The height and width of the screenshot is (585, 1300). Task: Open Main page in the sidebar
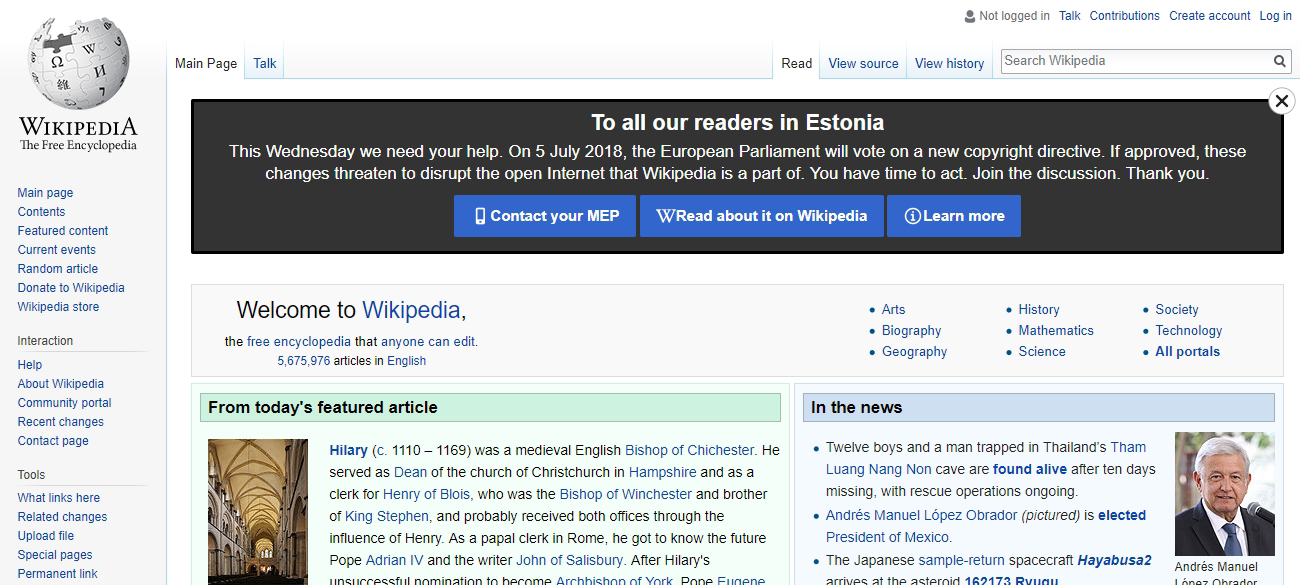(45, 193)
